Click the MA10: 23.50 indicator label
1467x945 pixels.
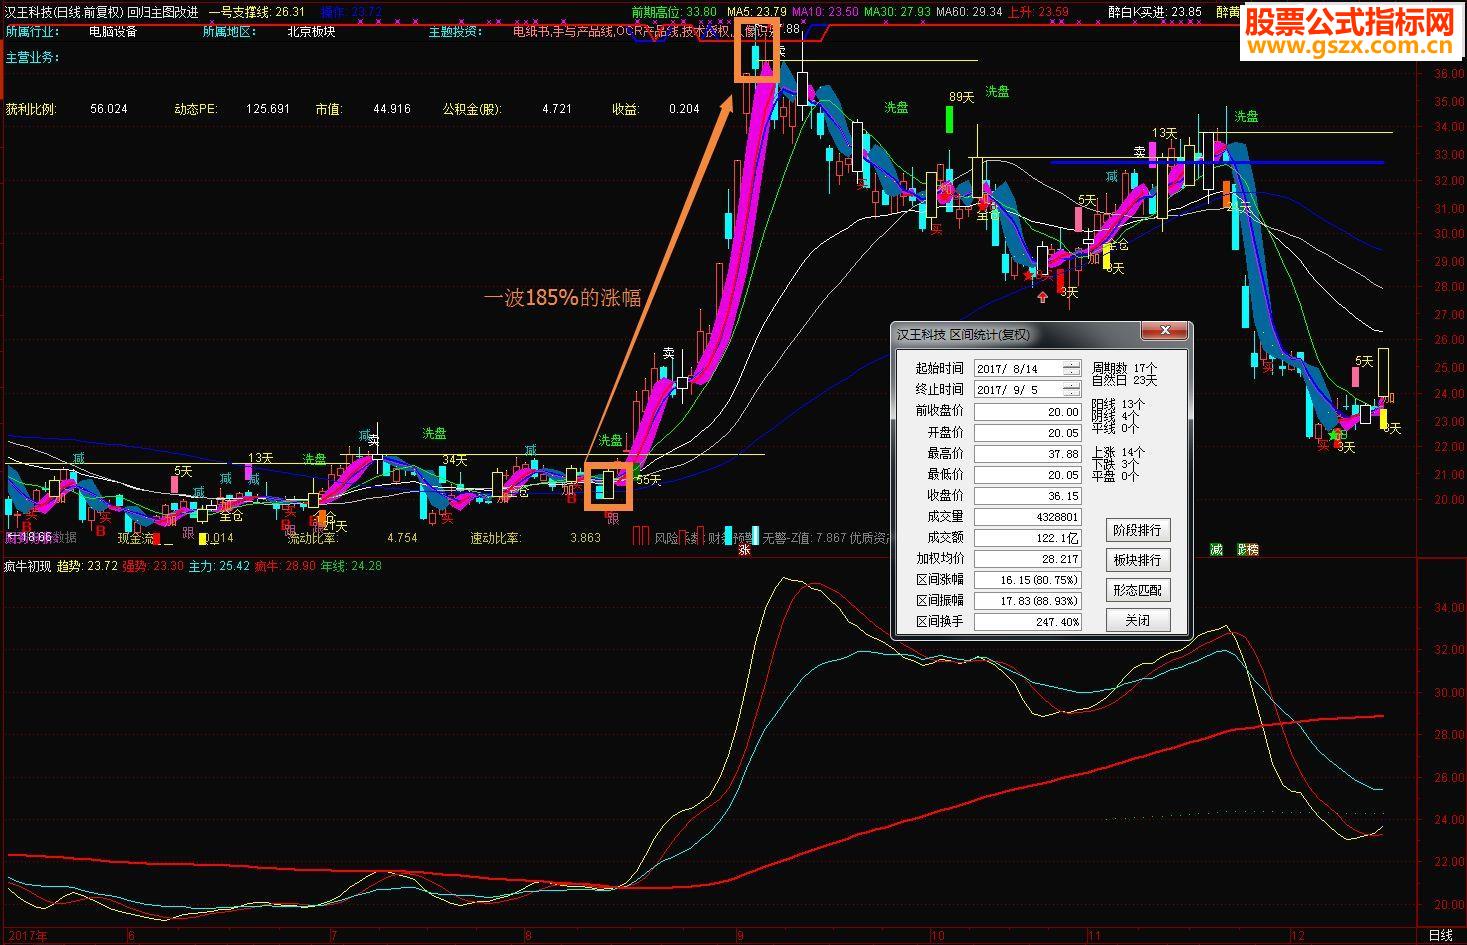tap(825, 12)
